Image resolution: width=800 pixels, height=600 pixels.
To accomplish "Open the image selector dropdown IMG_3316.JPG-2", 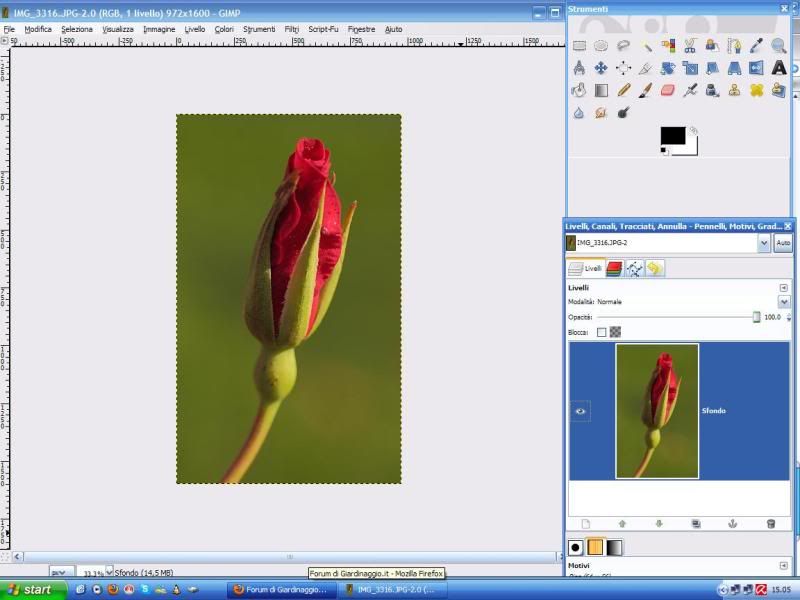I will pos(764,243).
